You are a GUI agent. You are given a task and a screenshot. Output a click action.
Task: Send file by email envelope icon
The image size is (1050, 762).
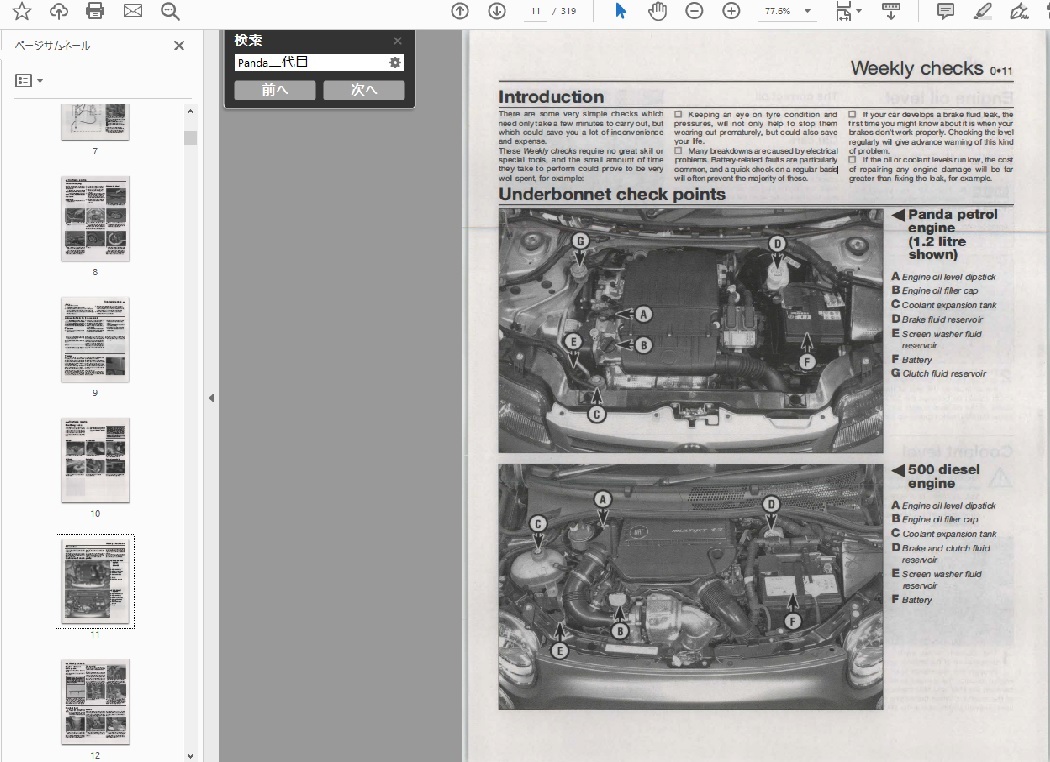coord(133,11)
